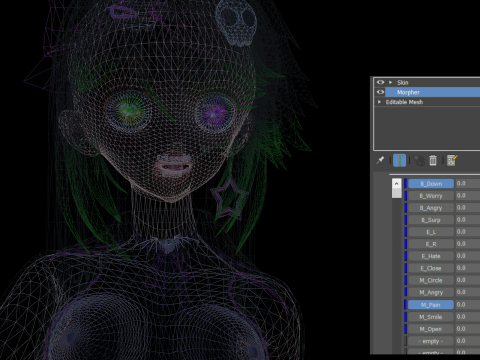Click the B_Angry value field
Viewport: 480px width, 360px height.
point(468,208)
